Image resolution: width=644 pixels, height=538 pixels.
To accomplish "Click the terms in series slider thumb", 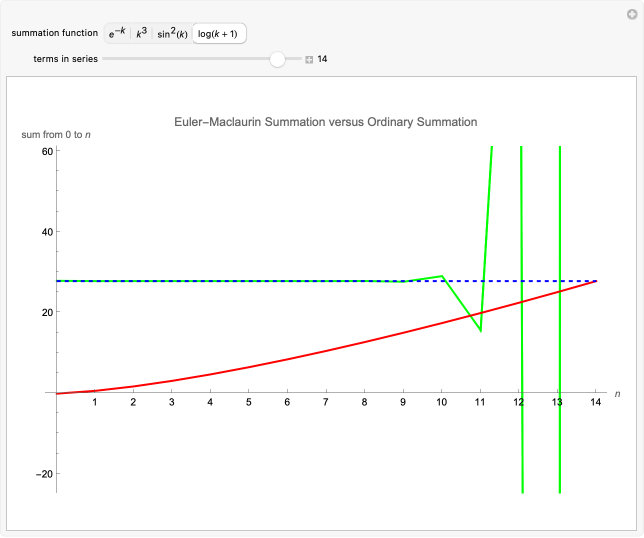I will point(278,59).
